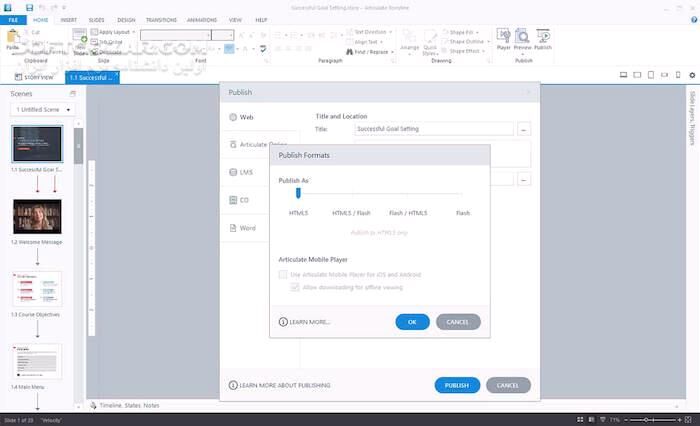This screenshot has width=700, height=426.
Task: Open LEARN MORE ABOUT PUBLISHING link
Action: 279,385
